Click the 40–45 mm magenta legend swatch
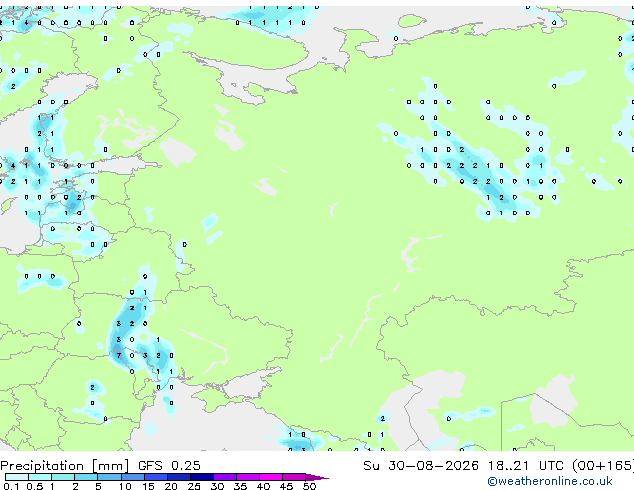 tap(271, 477)
